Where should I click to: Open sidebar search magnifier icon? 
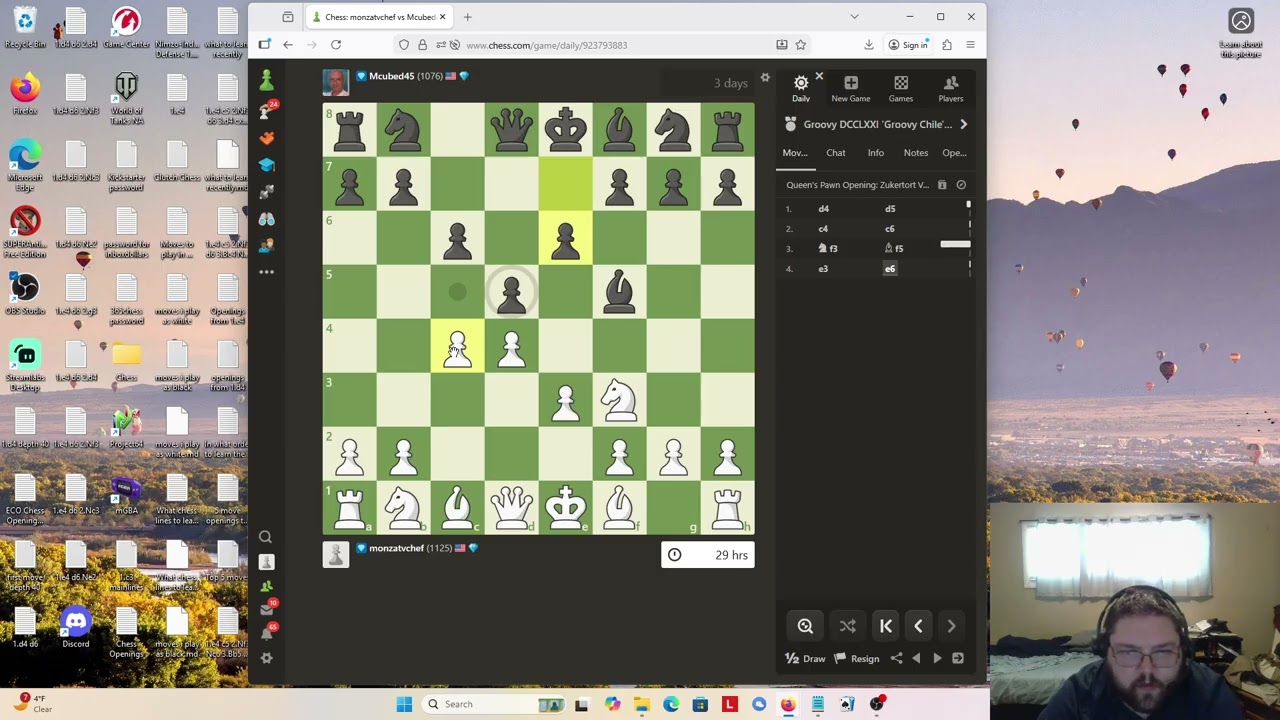[x=266, y=537]
